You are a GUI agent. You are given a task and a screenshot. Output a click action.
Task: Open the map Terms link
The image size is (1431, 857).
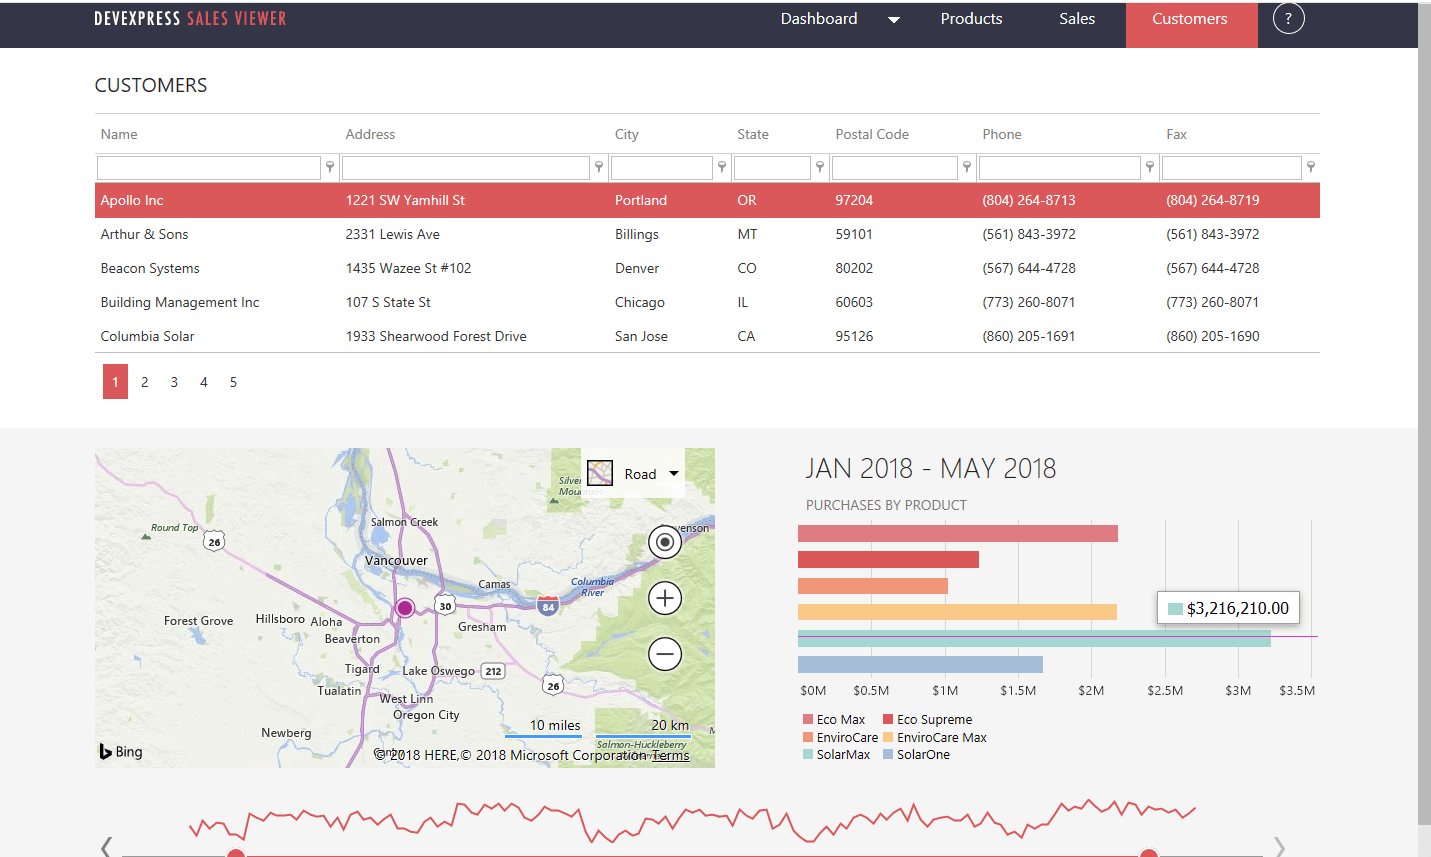point(672,755)
